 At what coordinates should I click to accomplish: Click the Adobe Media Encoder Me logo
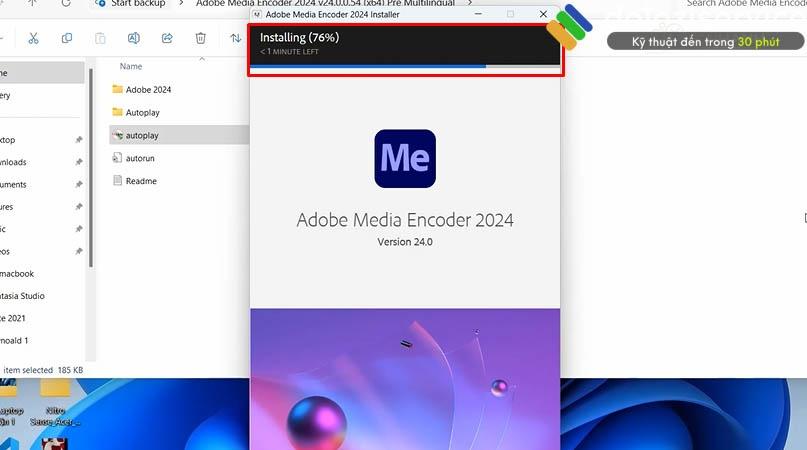(x=404, y=159)
